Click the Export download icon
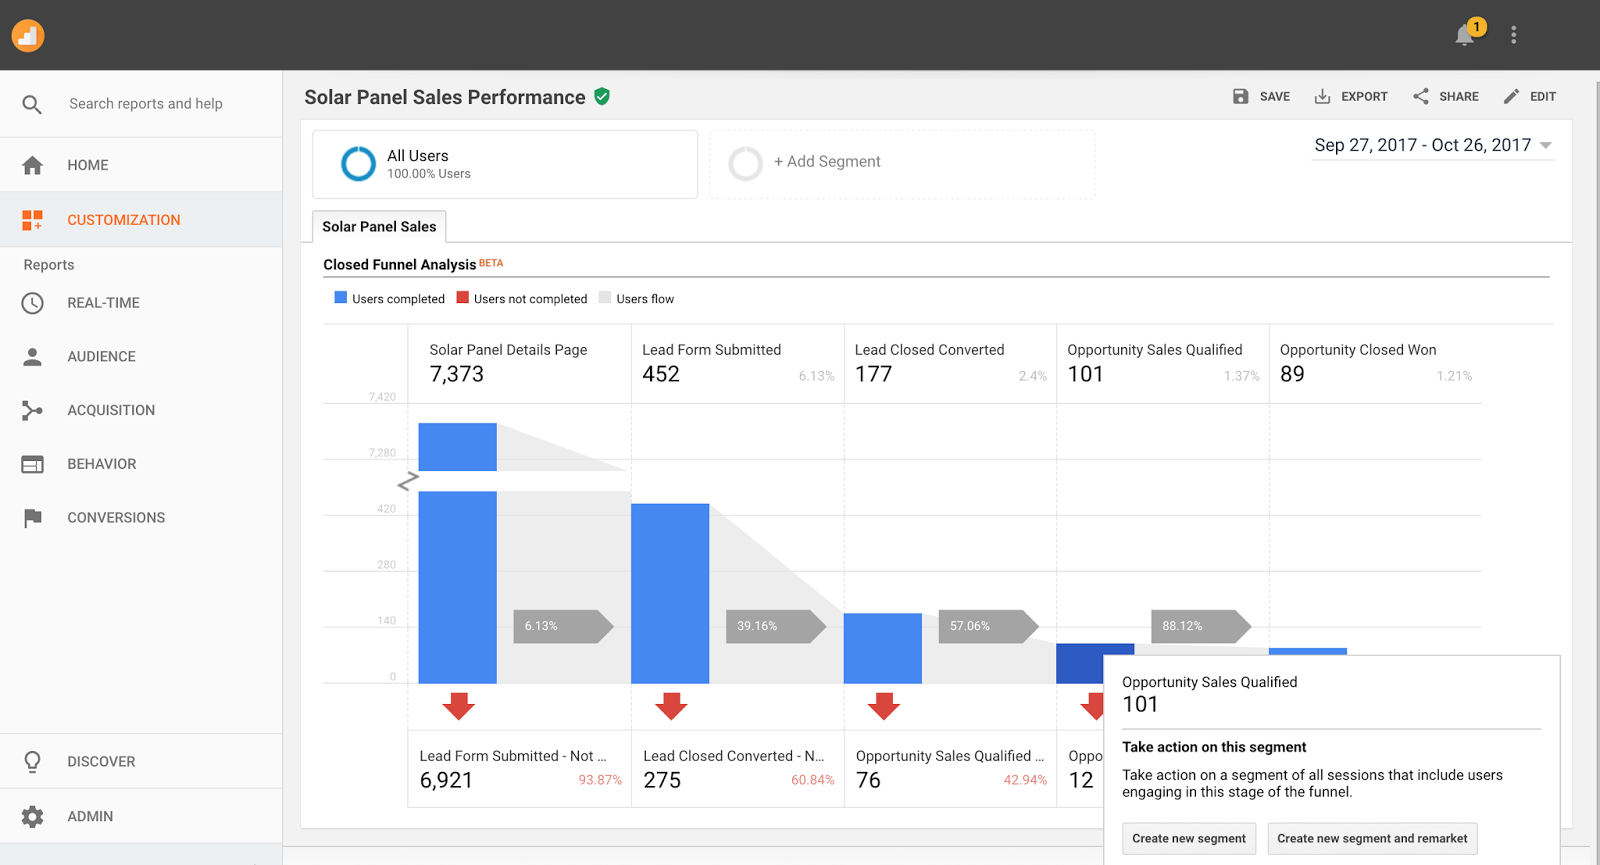 pos(1322,97)
